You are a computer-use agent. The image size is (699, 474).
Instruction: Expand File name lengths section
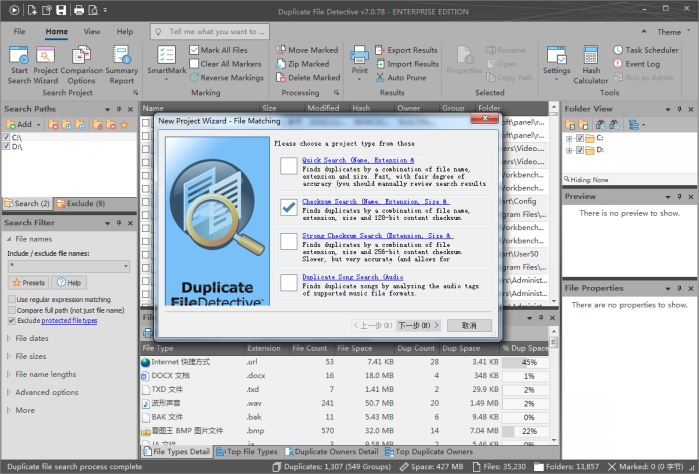pos(8,374)
